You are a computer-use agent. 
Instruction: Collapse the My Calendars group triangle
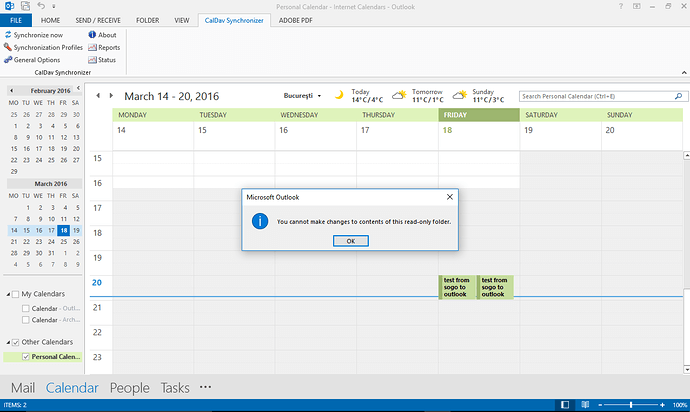point(8,294)
